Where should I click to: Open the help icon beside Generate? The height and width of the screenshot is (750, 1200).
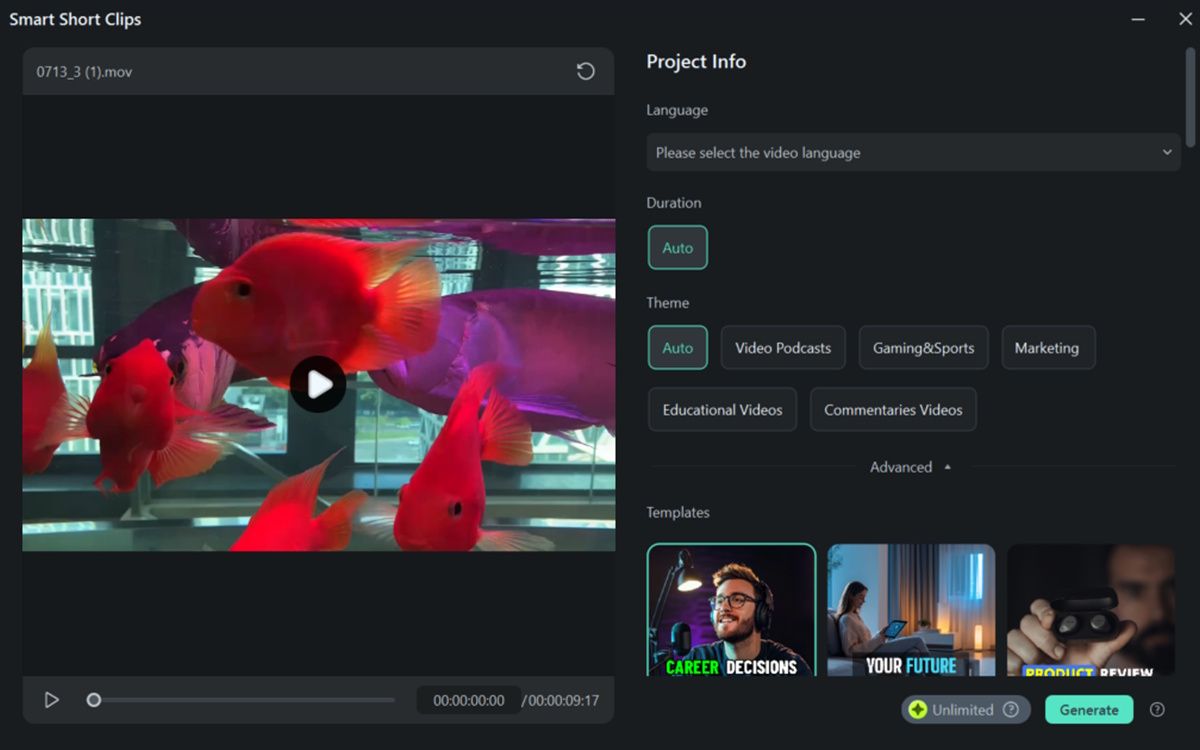click(1158, 710)
